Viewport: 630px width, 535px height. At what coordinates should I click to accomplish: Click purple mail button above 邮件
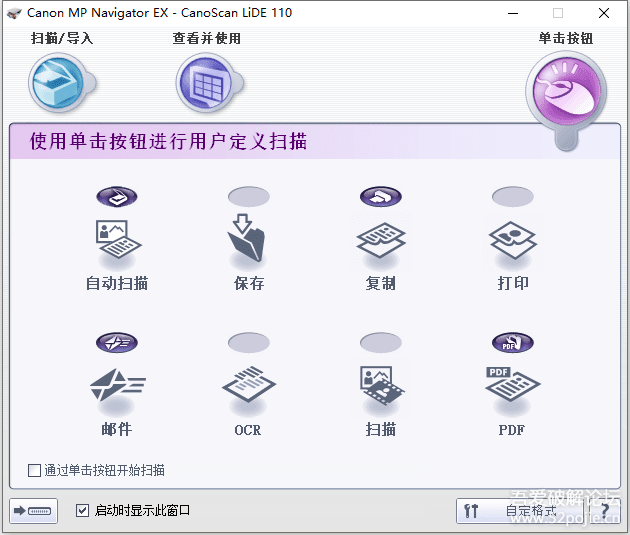(x=117, y=343)
